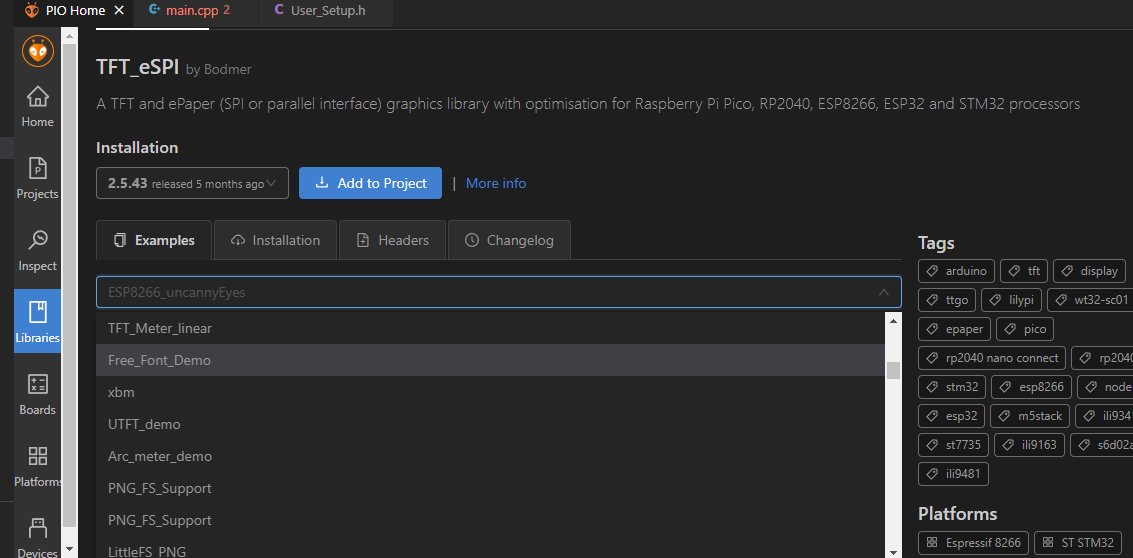The image size is (1133, 558).
Task: Click the examples list scrollbar thumb
Action: point(893,370)
